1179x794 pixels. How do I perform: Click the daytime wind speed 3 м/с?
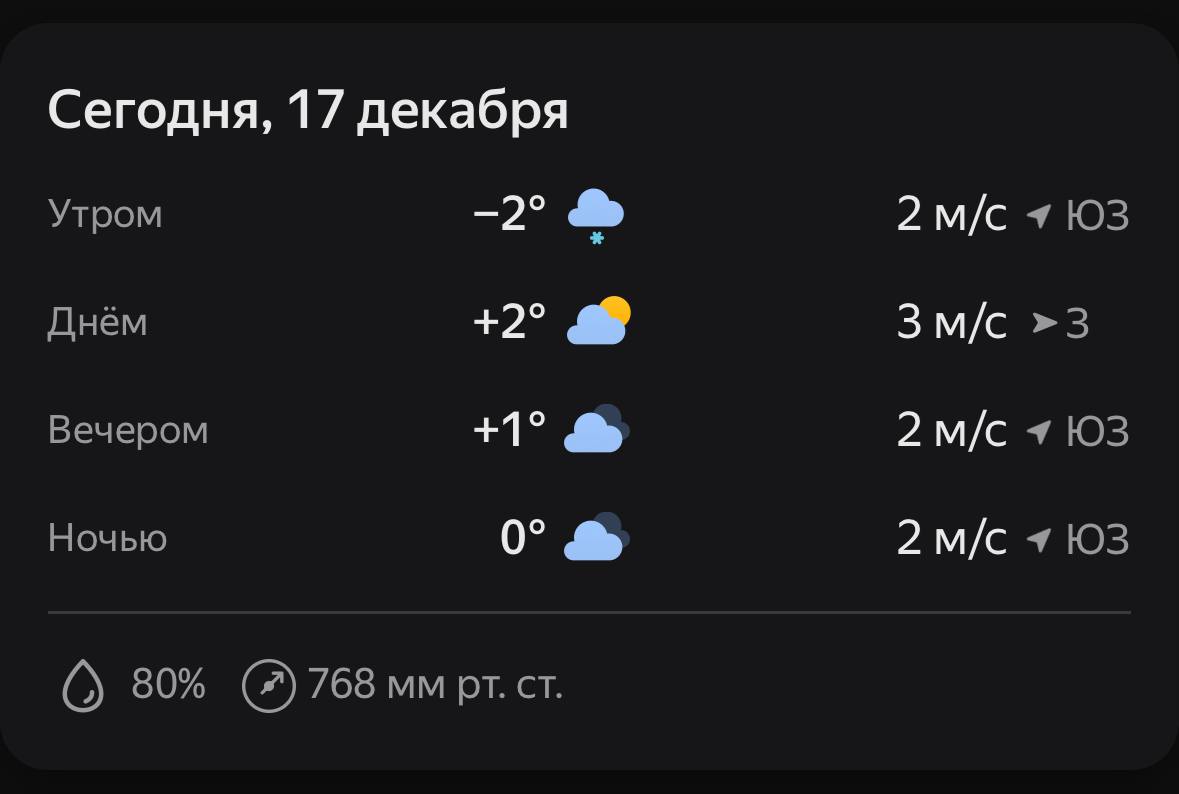click(951, 323)
